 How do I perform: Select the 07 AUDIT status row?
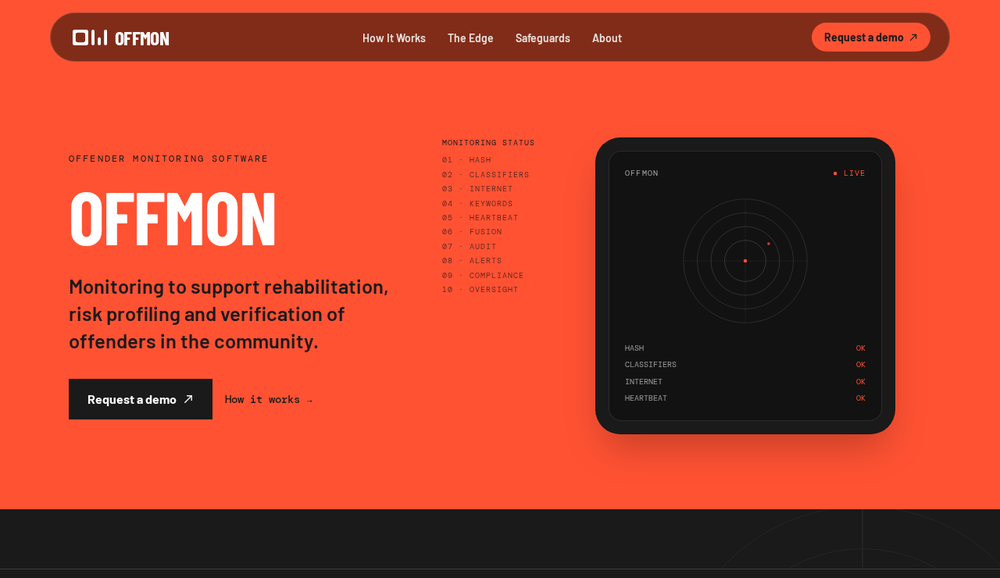(469, 246)
